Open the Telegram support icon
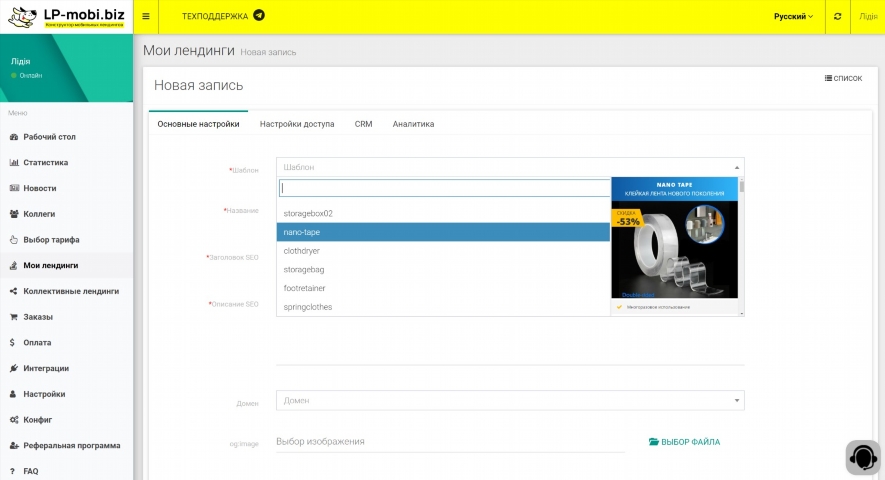 259,16
